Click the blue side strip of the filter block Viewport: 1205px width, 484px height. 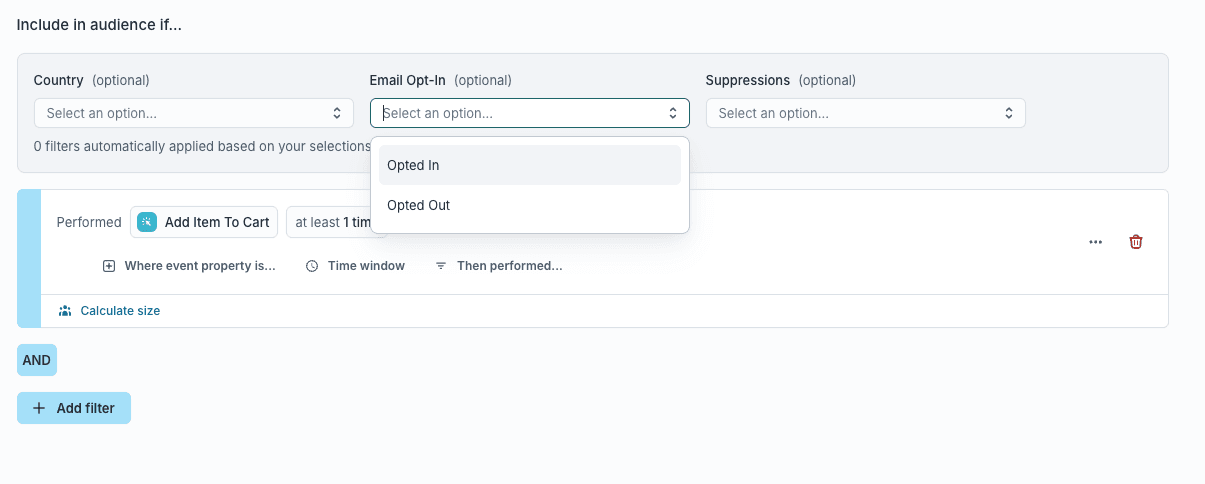29,258
